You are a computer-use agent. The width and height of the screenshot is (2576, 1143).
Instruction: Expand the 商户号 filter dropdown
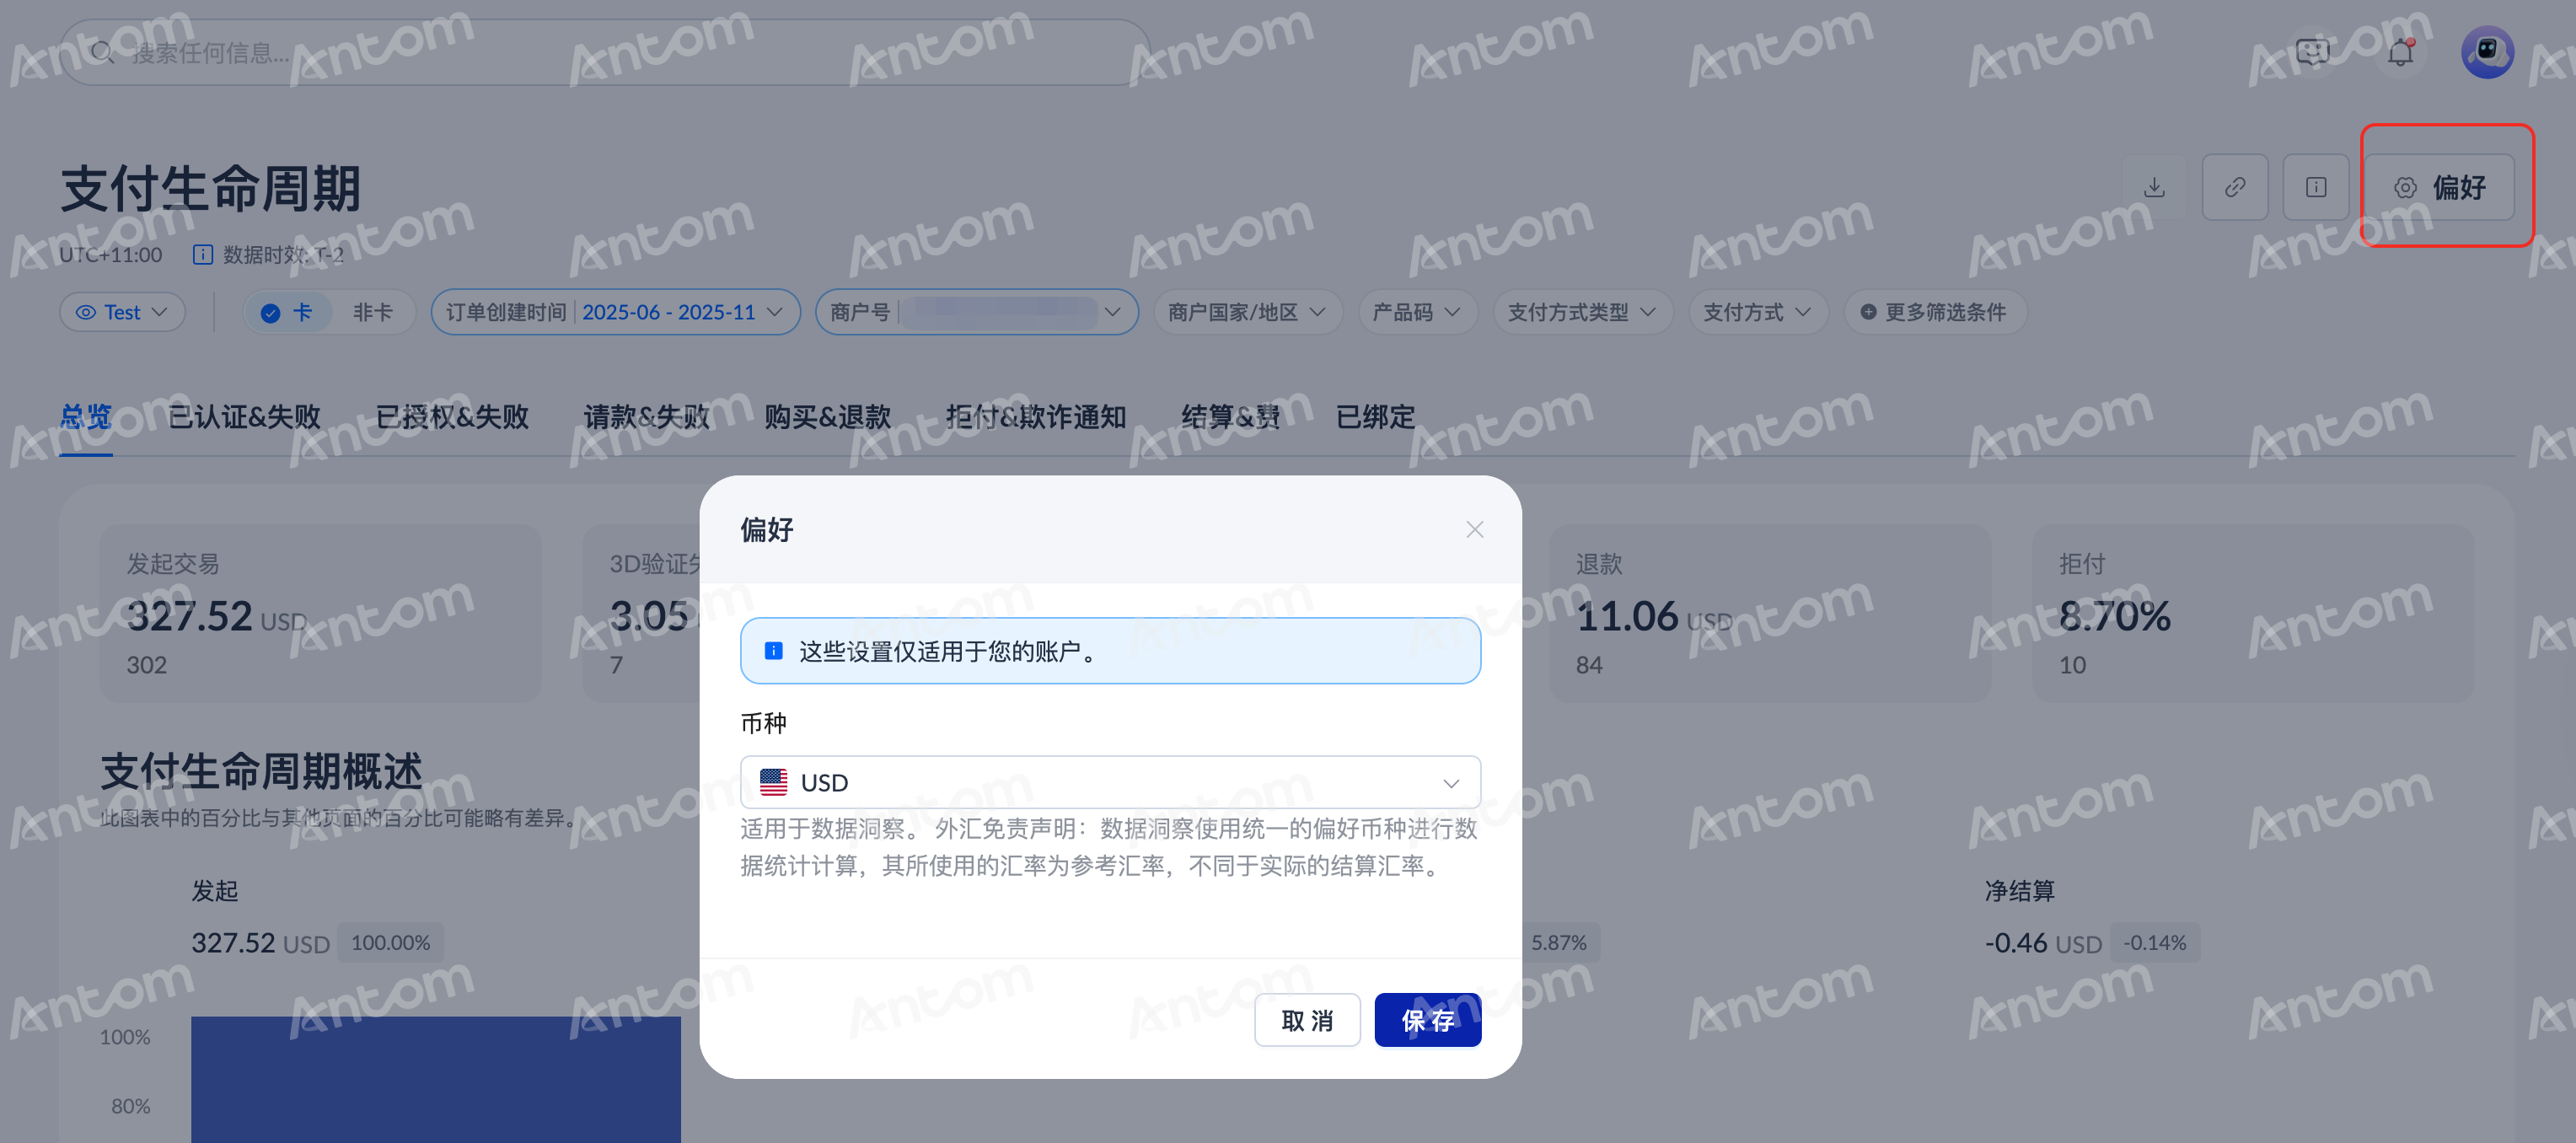click(x=976, y=312)
